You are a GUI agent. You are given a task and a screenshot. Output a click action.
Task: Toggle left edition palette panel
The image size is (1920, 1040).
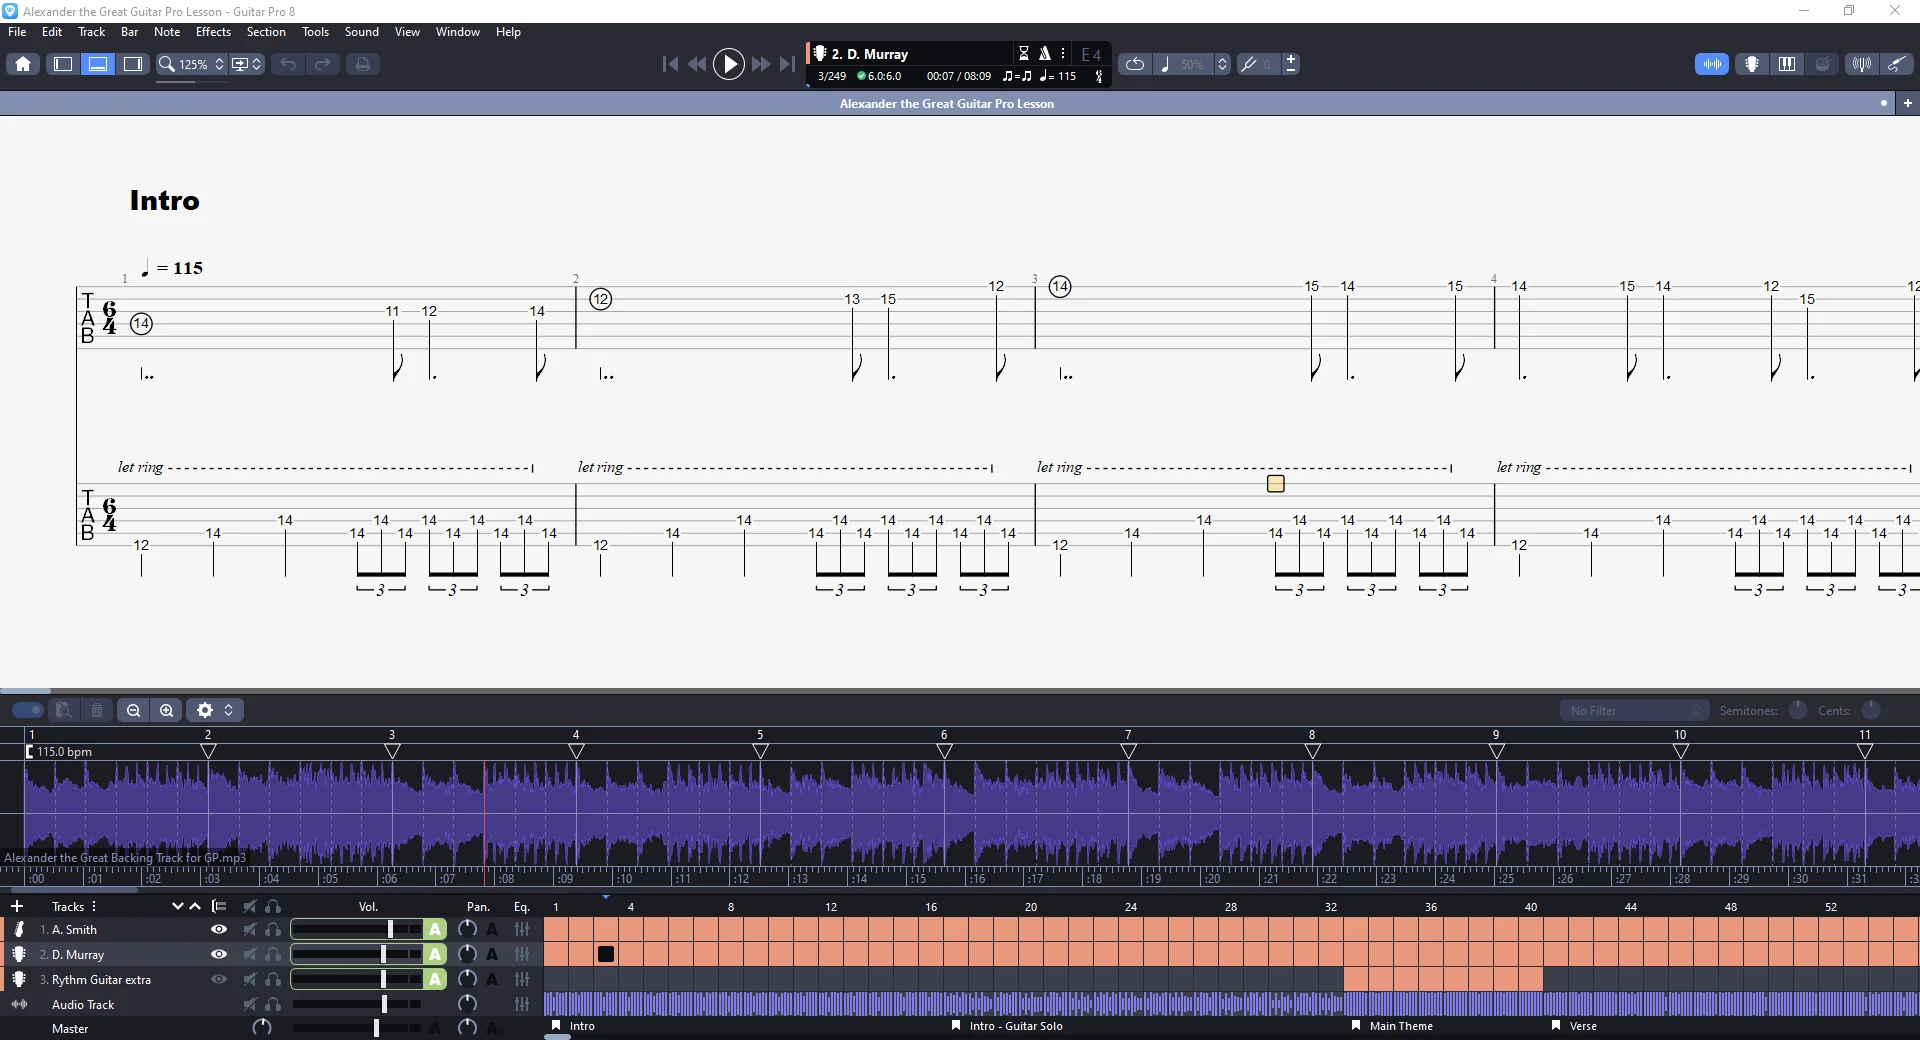coord(63,64)
